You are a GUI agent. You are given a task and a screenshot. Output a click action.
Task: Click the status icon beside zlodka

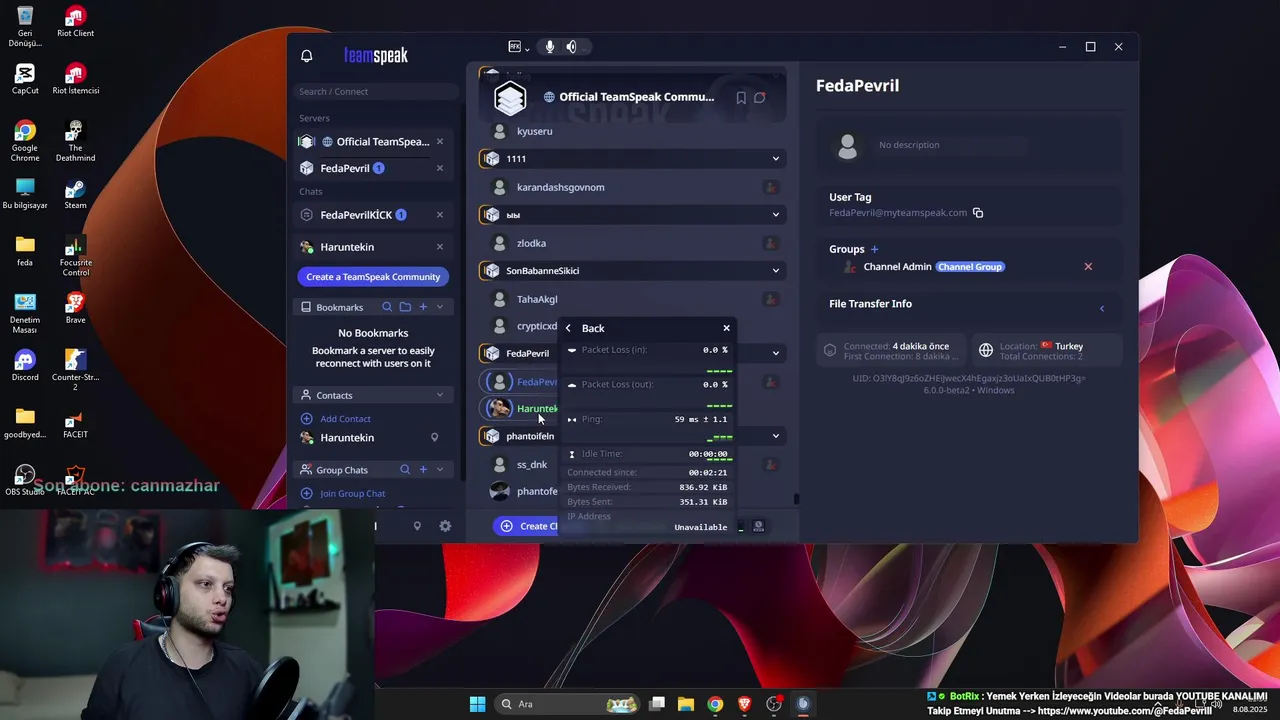click(770, 243)
